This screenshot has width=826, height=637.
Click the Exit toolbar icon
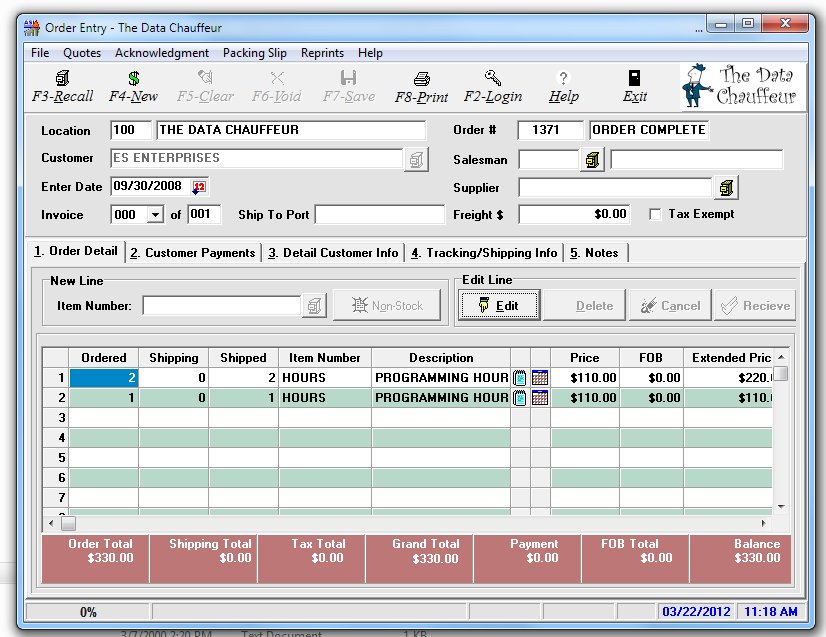point(634,78)
